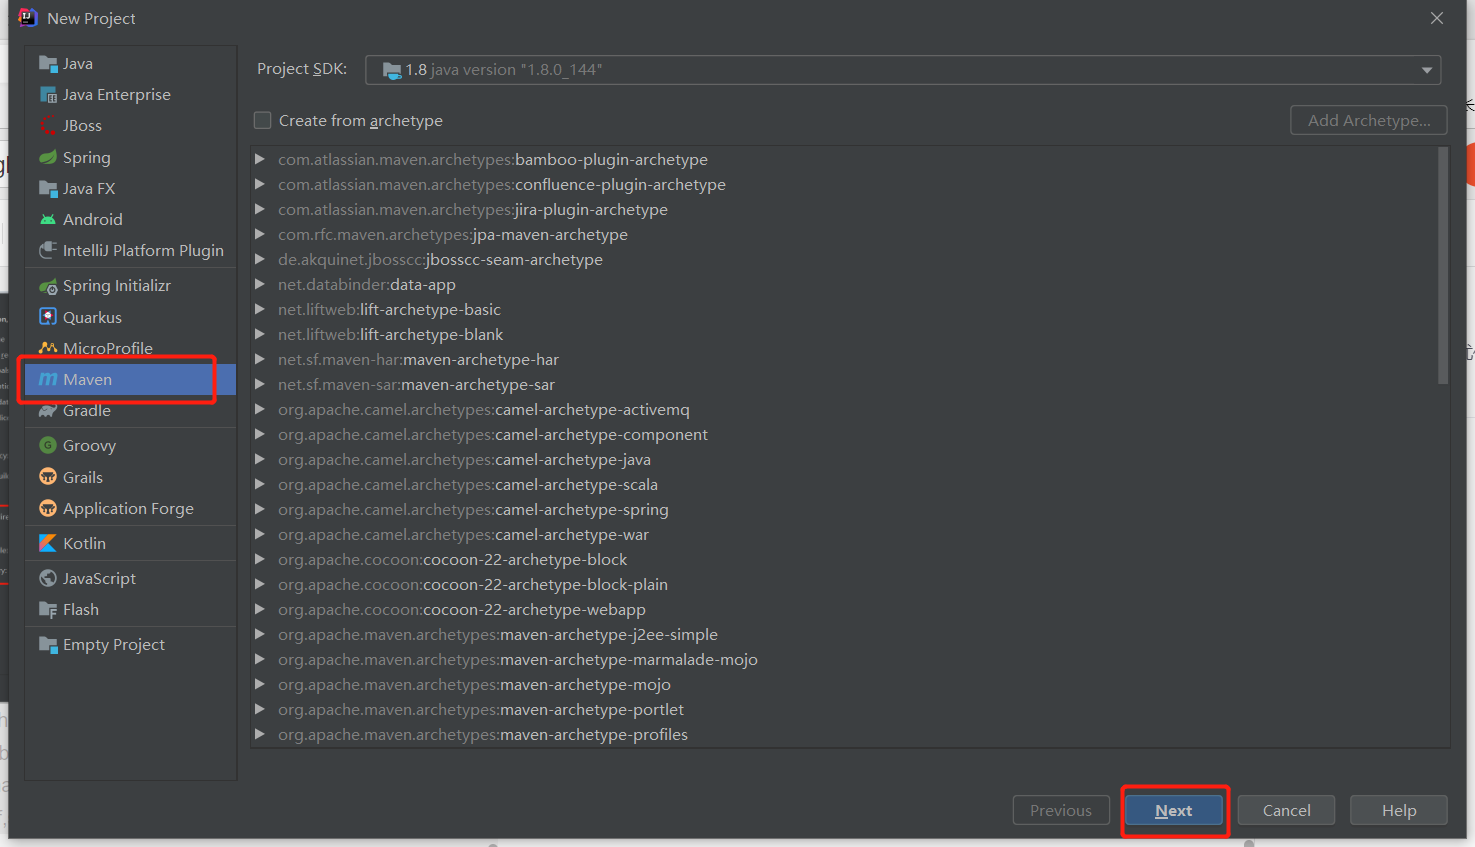Viewport: 1475px width, 847px height.
Task: Click the Spring leaf icon
Action: pyautogui.click(x=48, y=157)
